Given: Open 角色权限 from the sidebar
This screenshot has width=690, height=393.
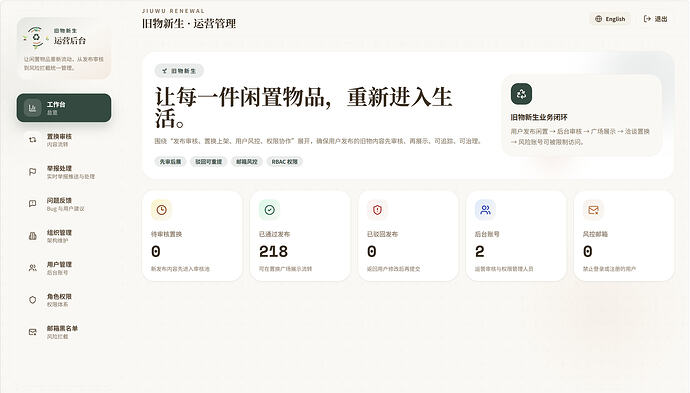Looking at the screenshot, I should pyautogui.click(x=64, y=300).
